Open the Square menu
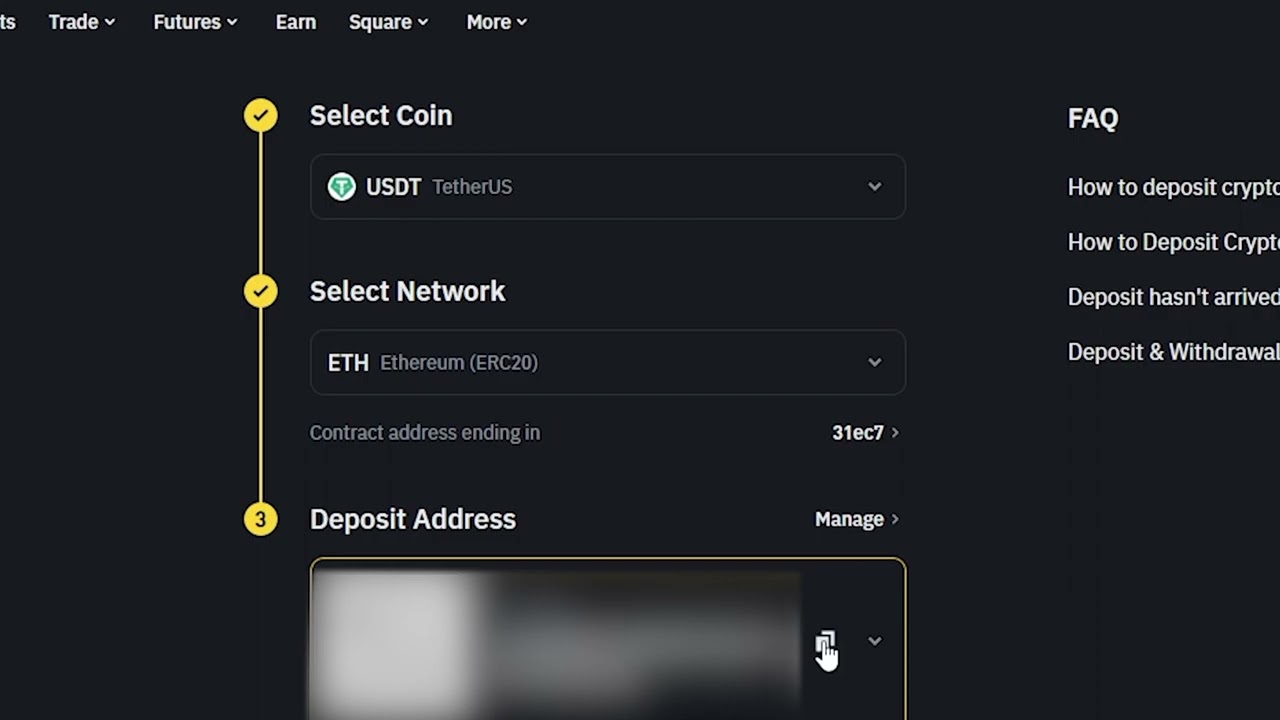This screenshot has width=1280, height=720. coord(388,22)
